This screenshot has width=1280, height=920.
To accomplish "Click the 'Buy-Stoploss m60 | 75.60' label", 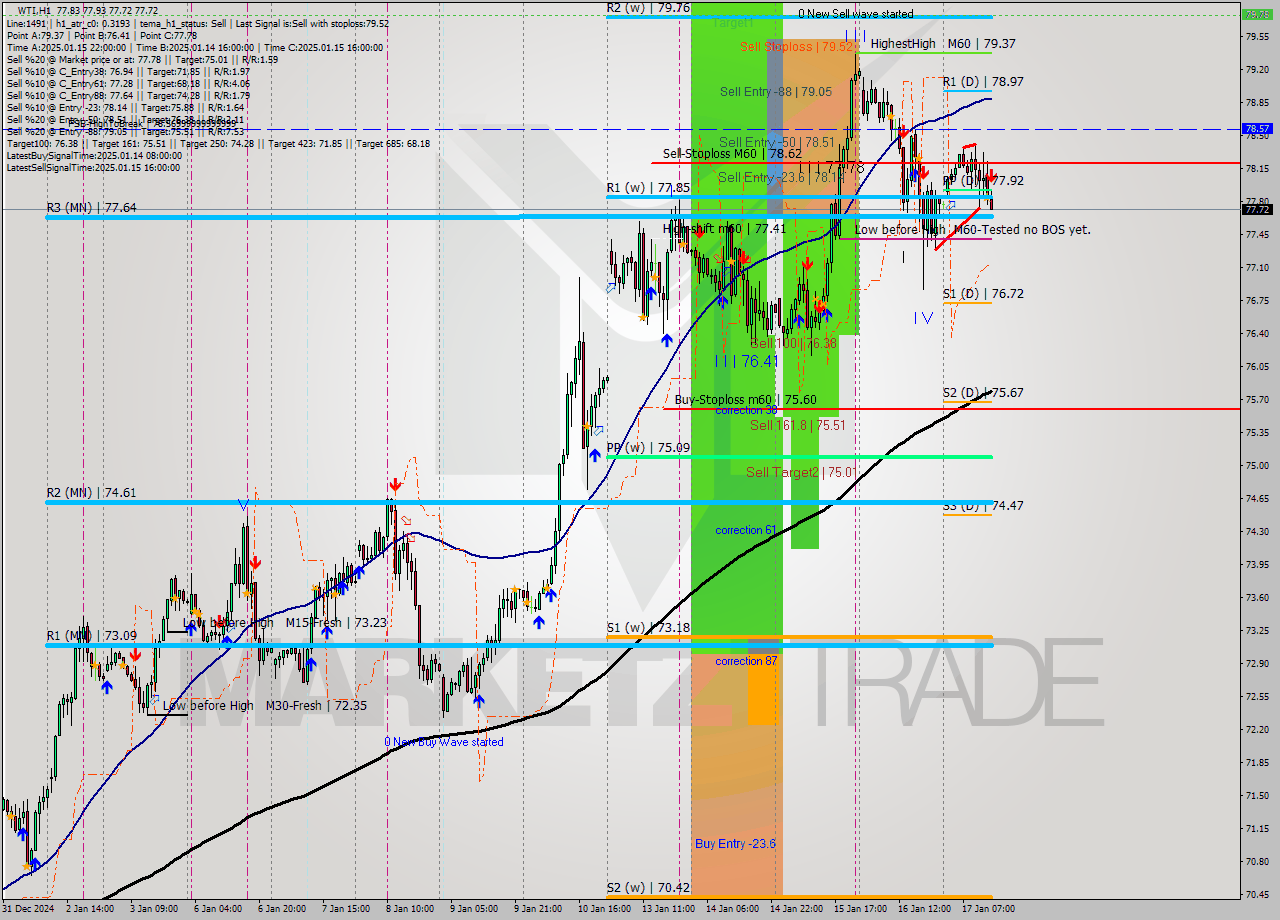I will [745, 399].
